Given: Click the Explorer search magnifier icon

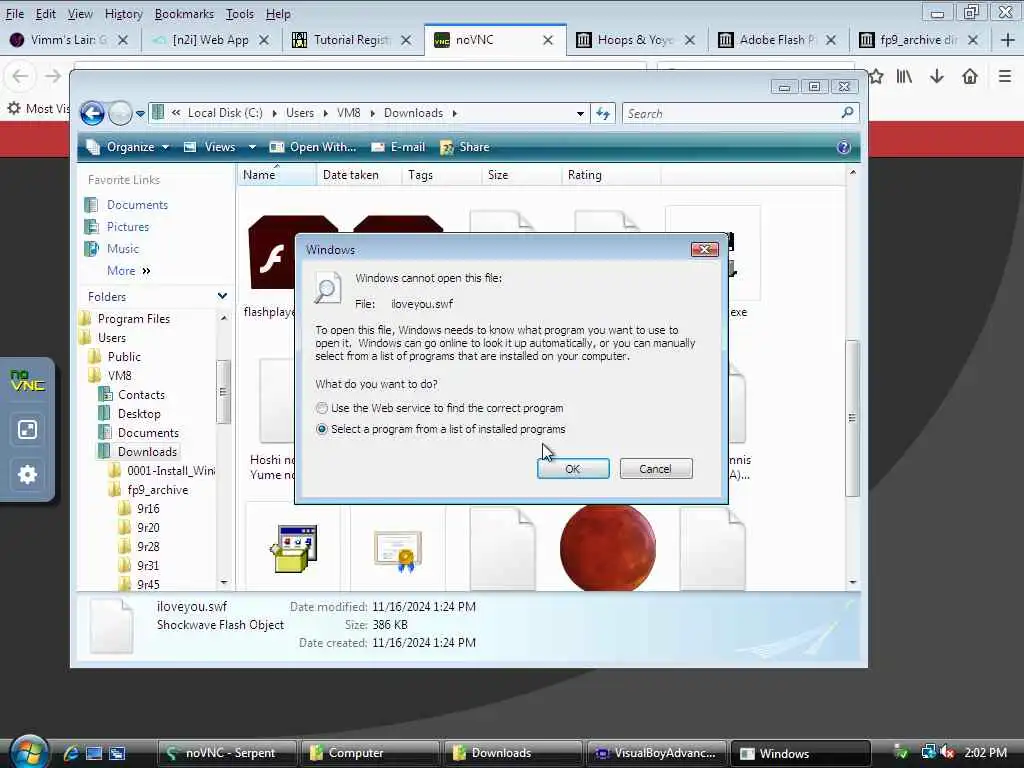Looking at the screenshot, I should [848, 113].
